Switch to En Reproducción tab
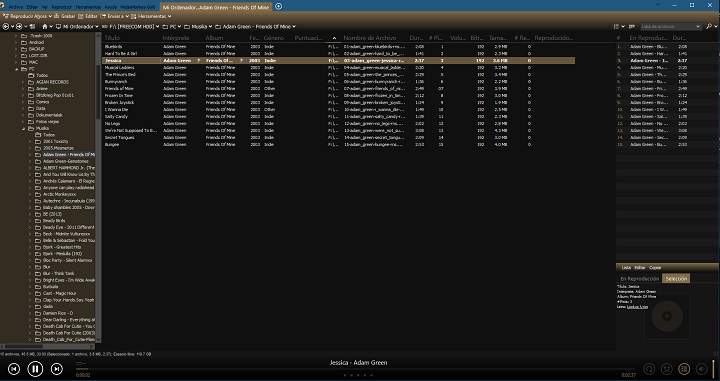 click(x=639, y=279)
